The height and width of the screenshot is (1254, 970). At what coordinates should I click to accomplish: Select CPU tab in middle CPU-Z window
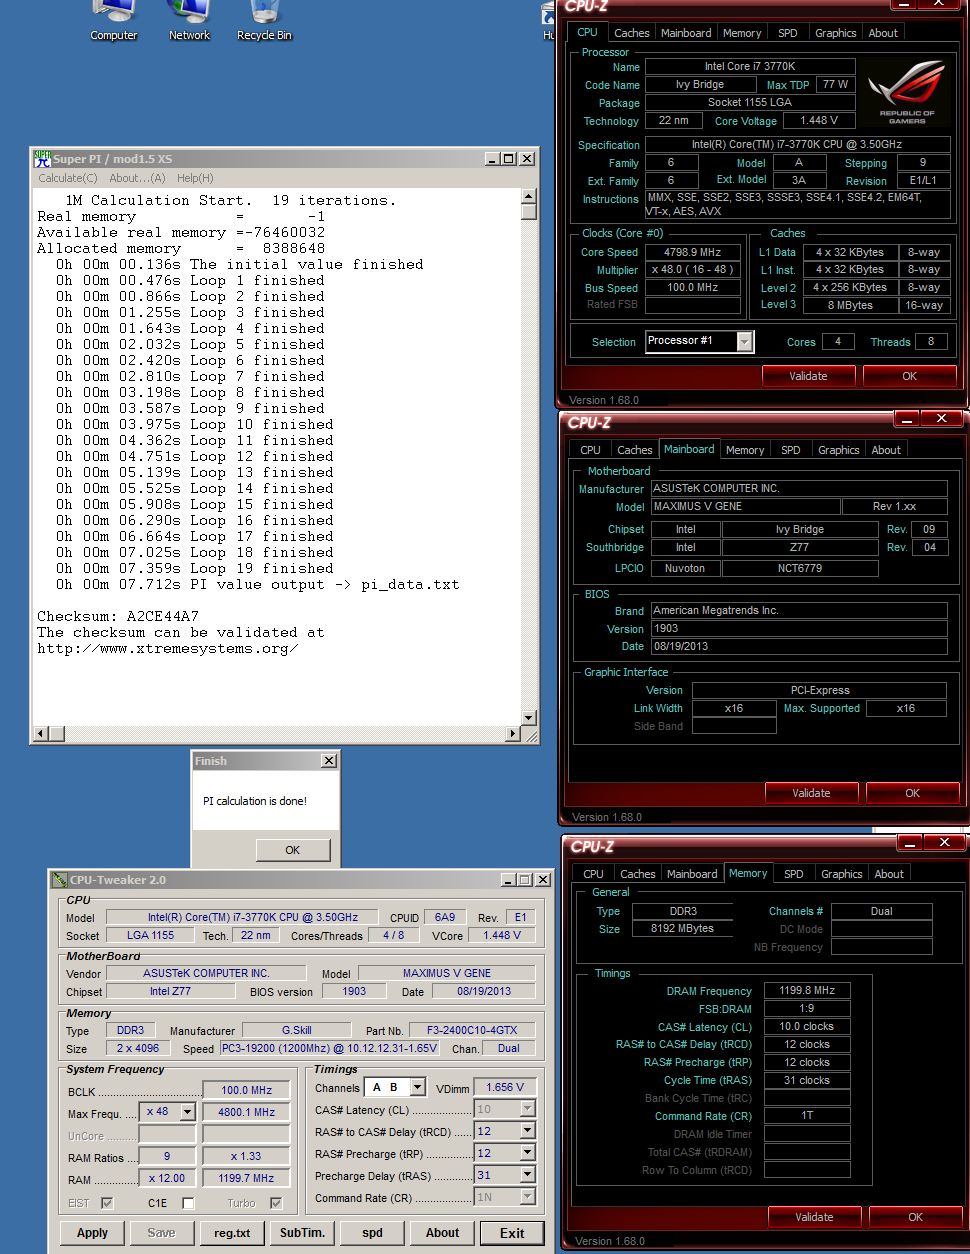click(x=591, y=450)
